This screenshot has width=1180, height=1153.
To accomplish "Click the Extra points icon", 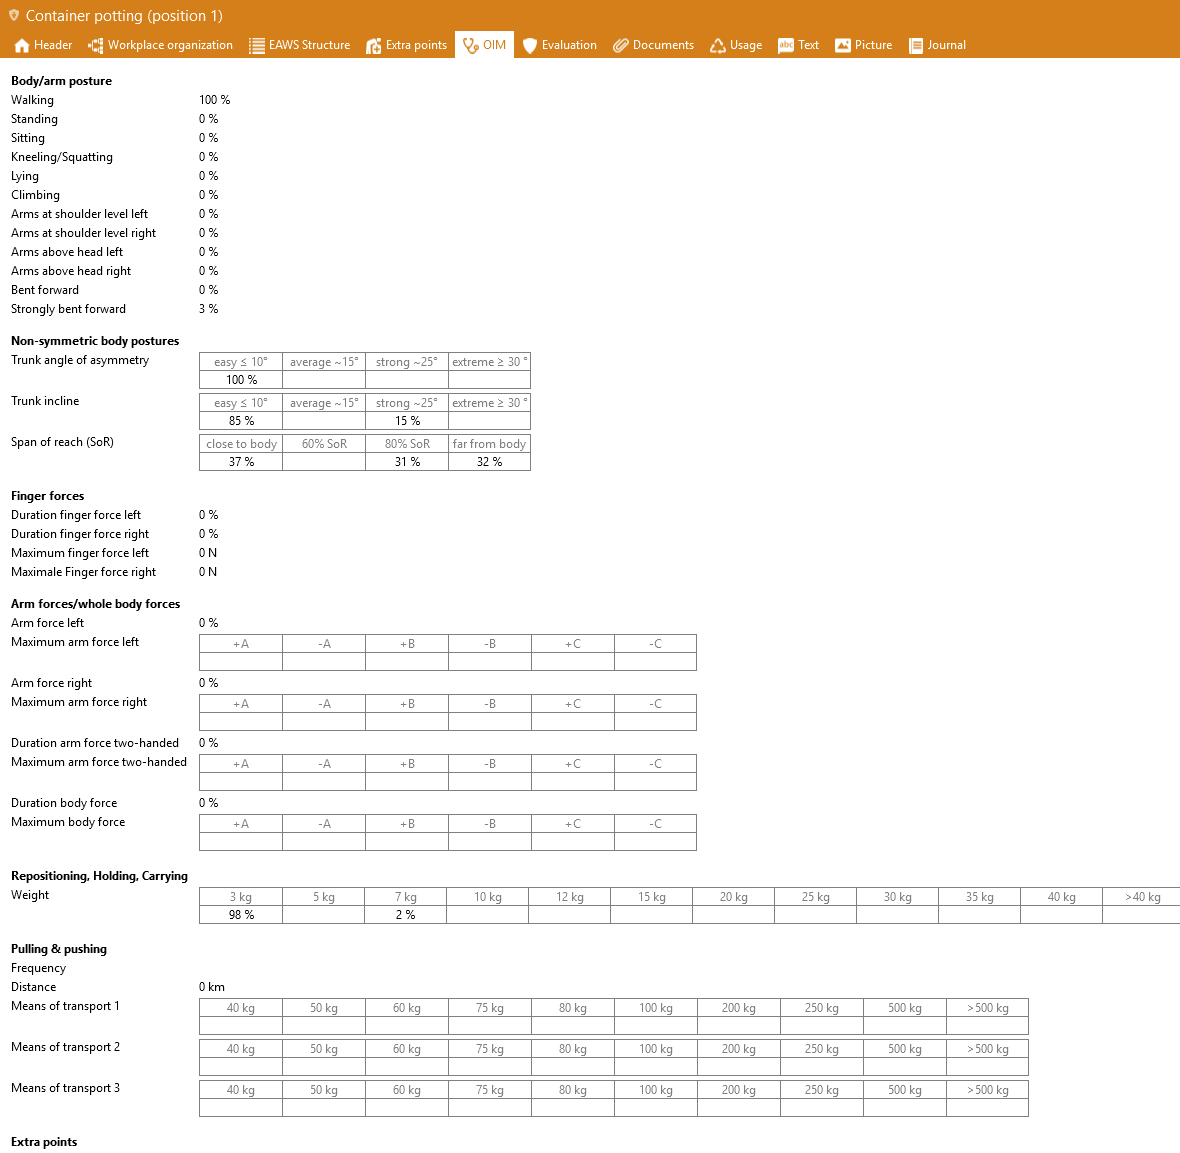I will [x=374, y=45].
